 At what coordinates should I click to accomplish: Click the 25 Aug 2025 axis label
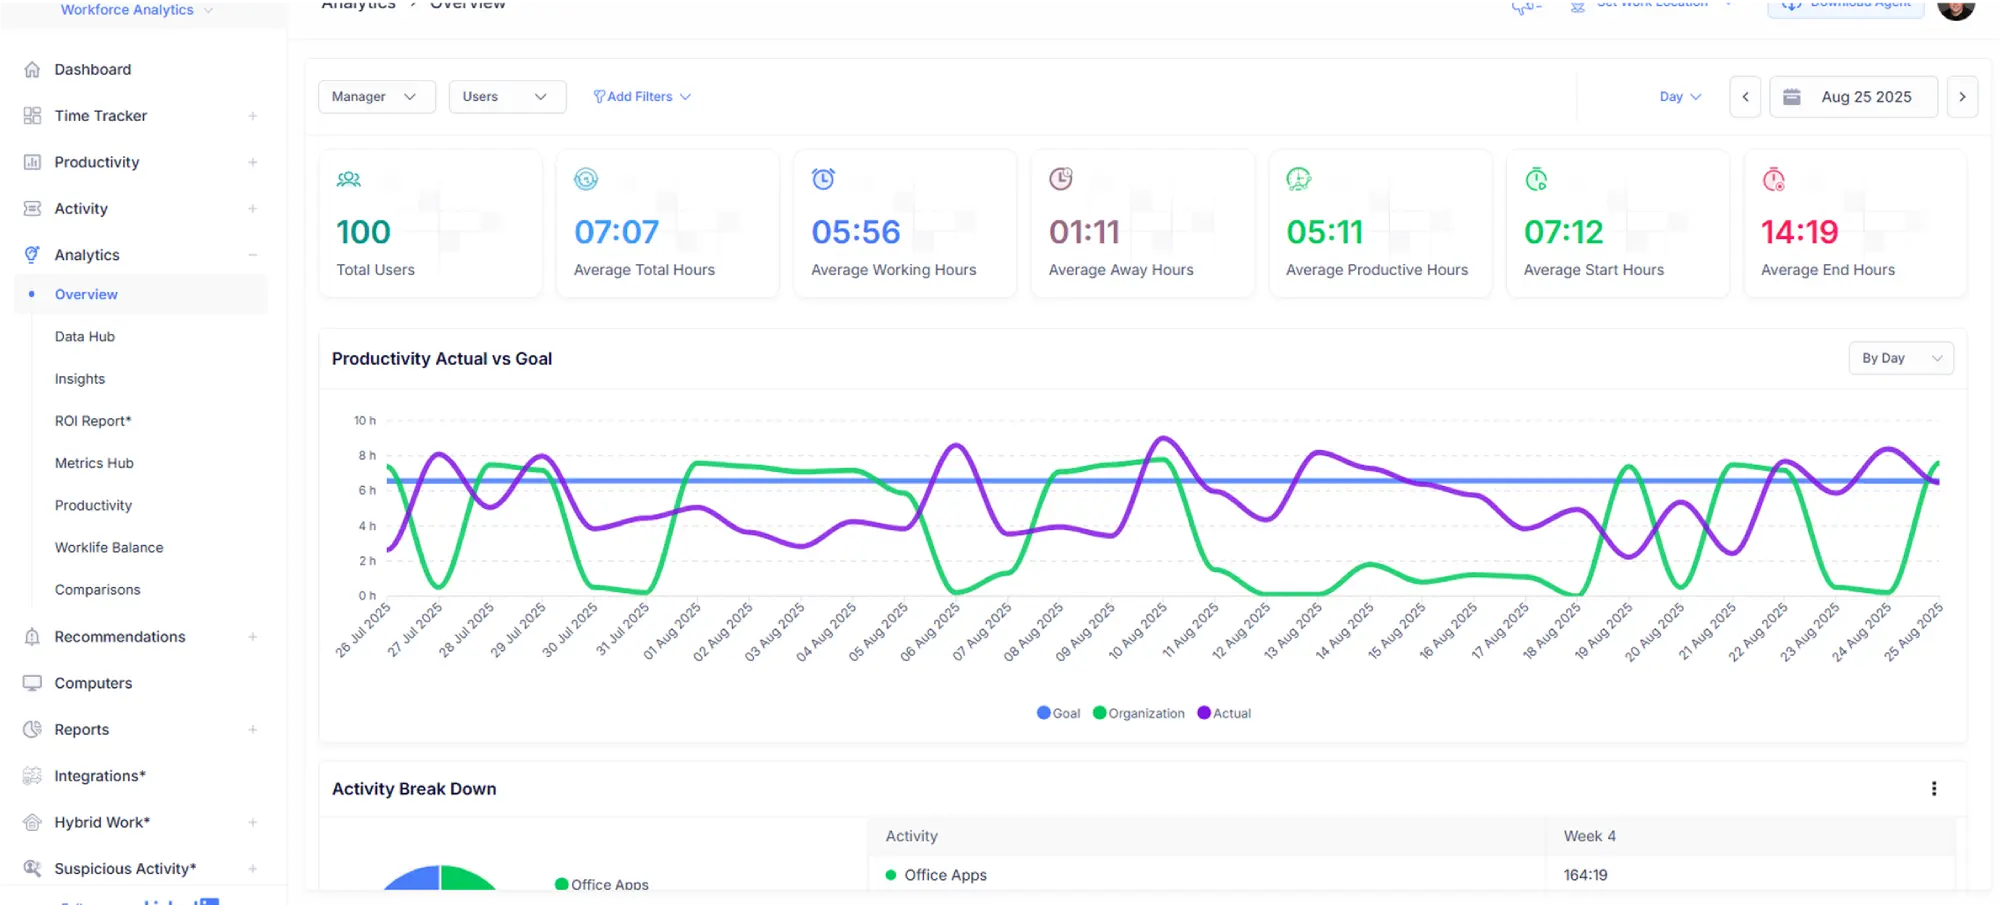point(1914,631)
